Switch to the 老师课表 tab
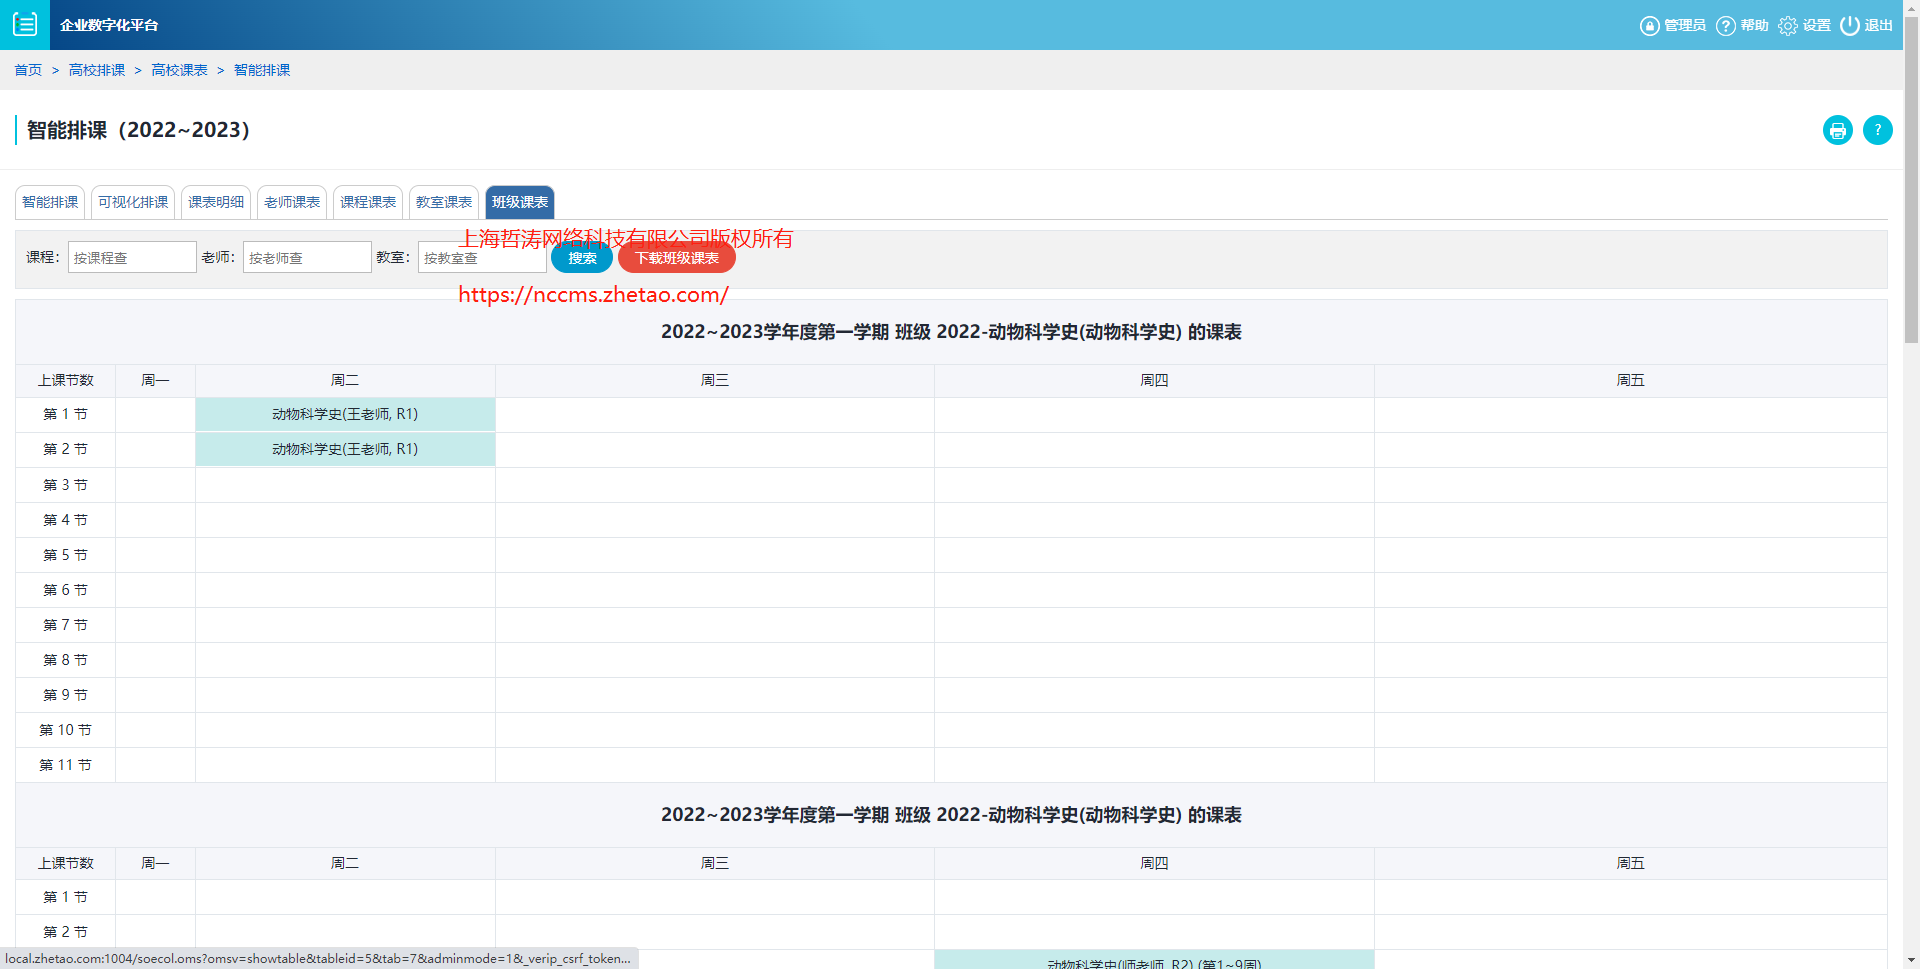This screenshot has height=969, width=1920. (292, 202)
